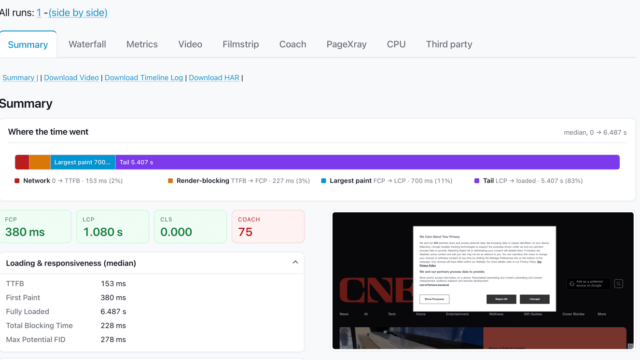
Task: Switch to the Waterfall tab
Action: [87, 44]
